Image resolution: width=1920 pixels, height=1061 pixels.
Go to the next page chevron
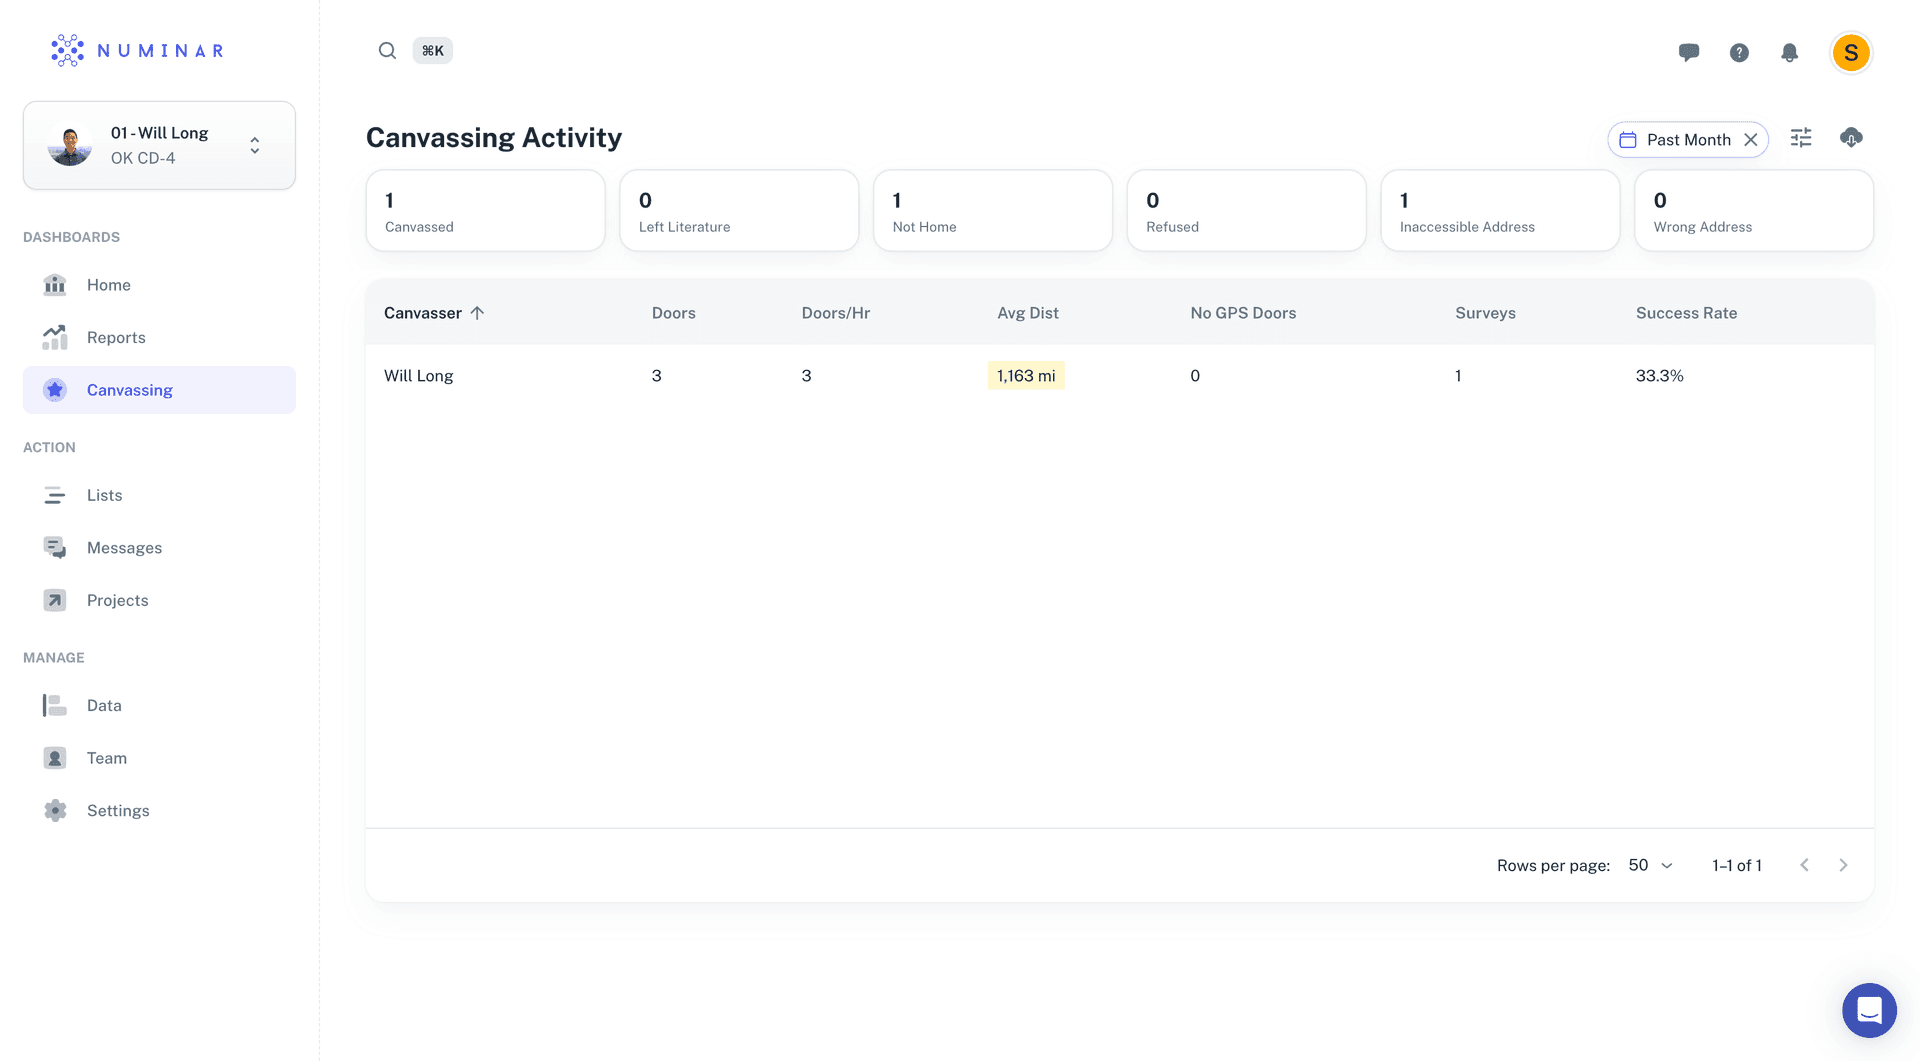(1843, 865)
